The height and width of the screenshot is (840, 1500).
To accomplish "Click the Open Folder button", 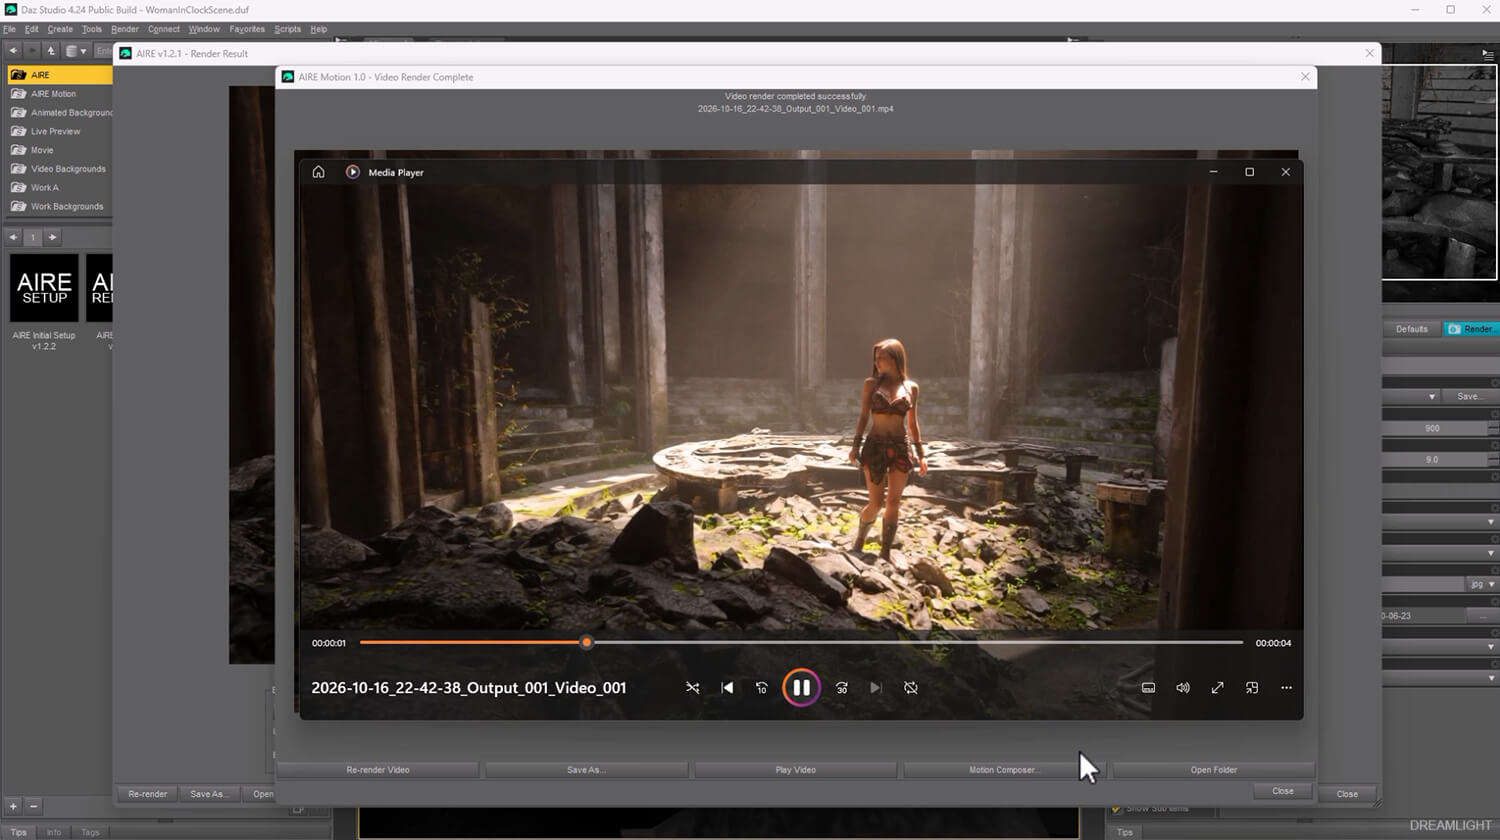I will click(x=1214, y=770).
